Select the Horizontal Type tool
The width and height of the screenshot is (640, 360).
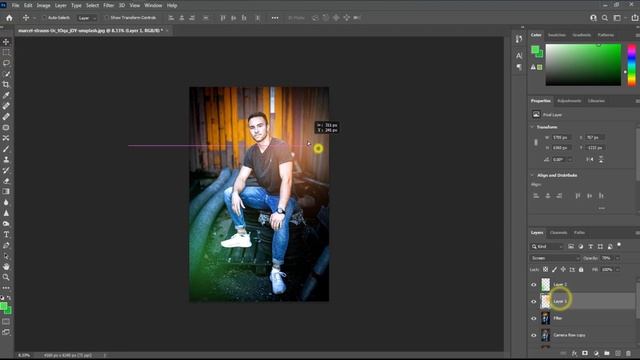point(6,234)
